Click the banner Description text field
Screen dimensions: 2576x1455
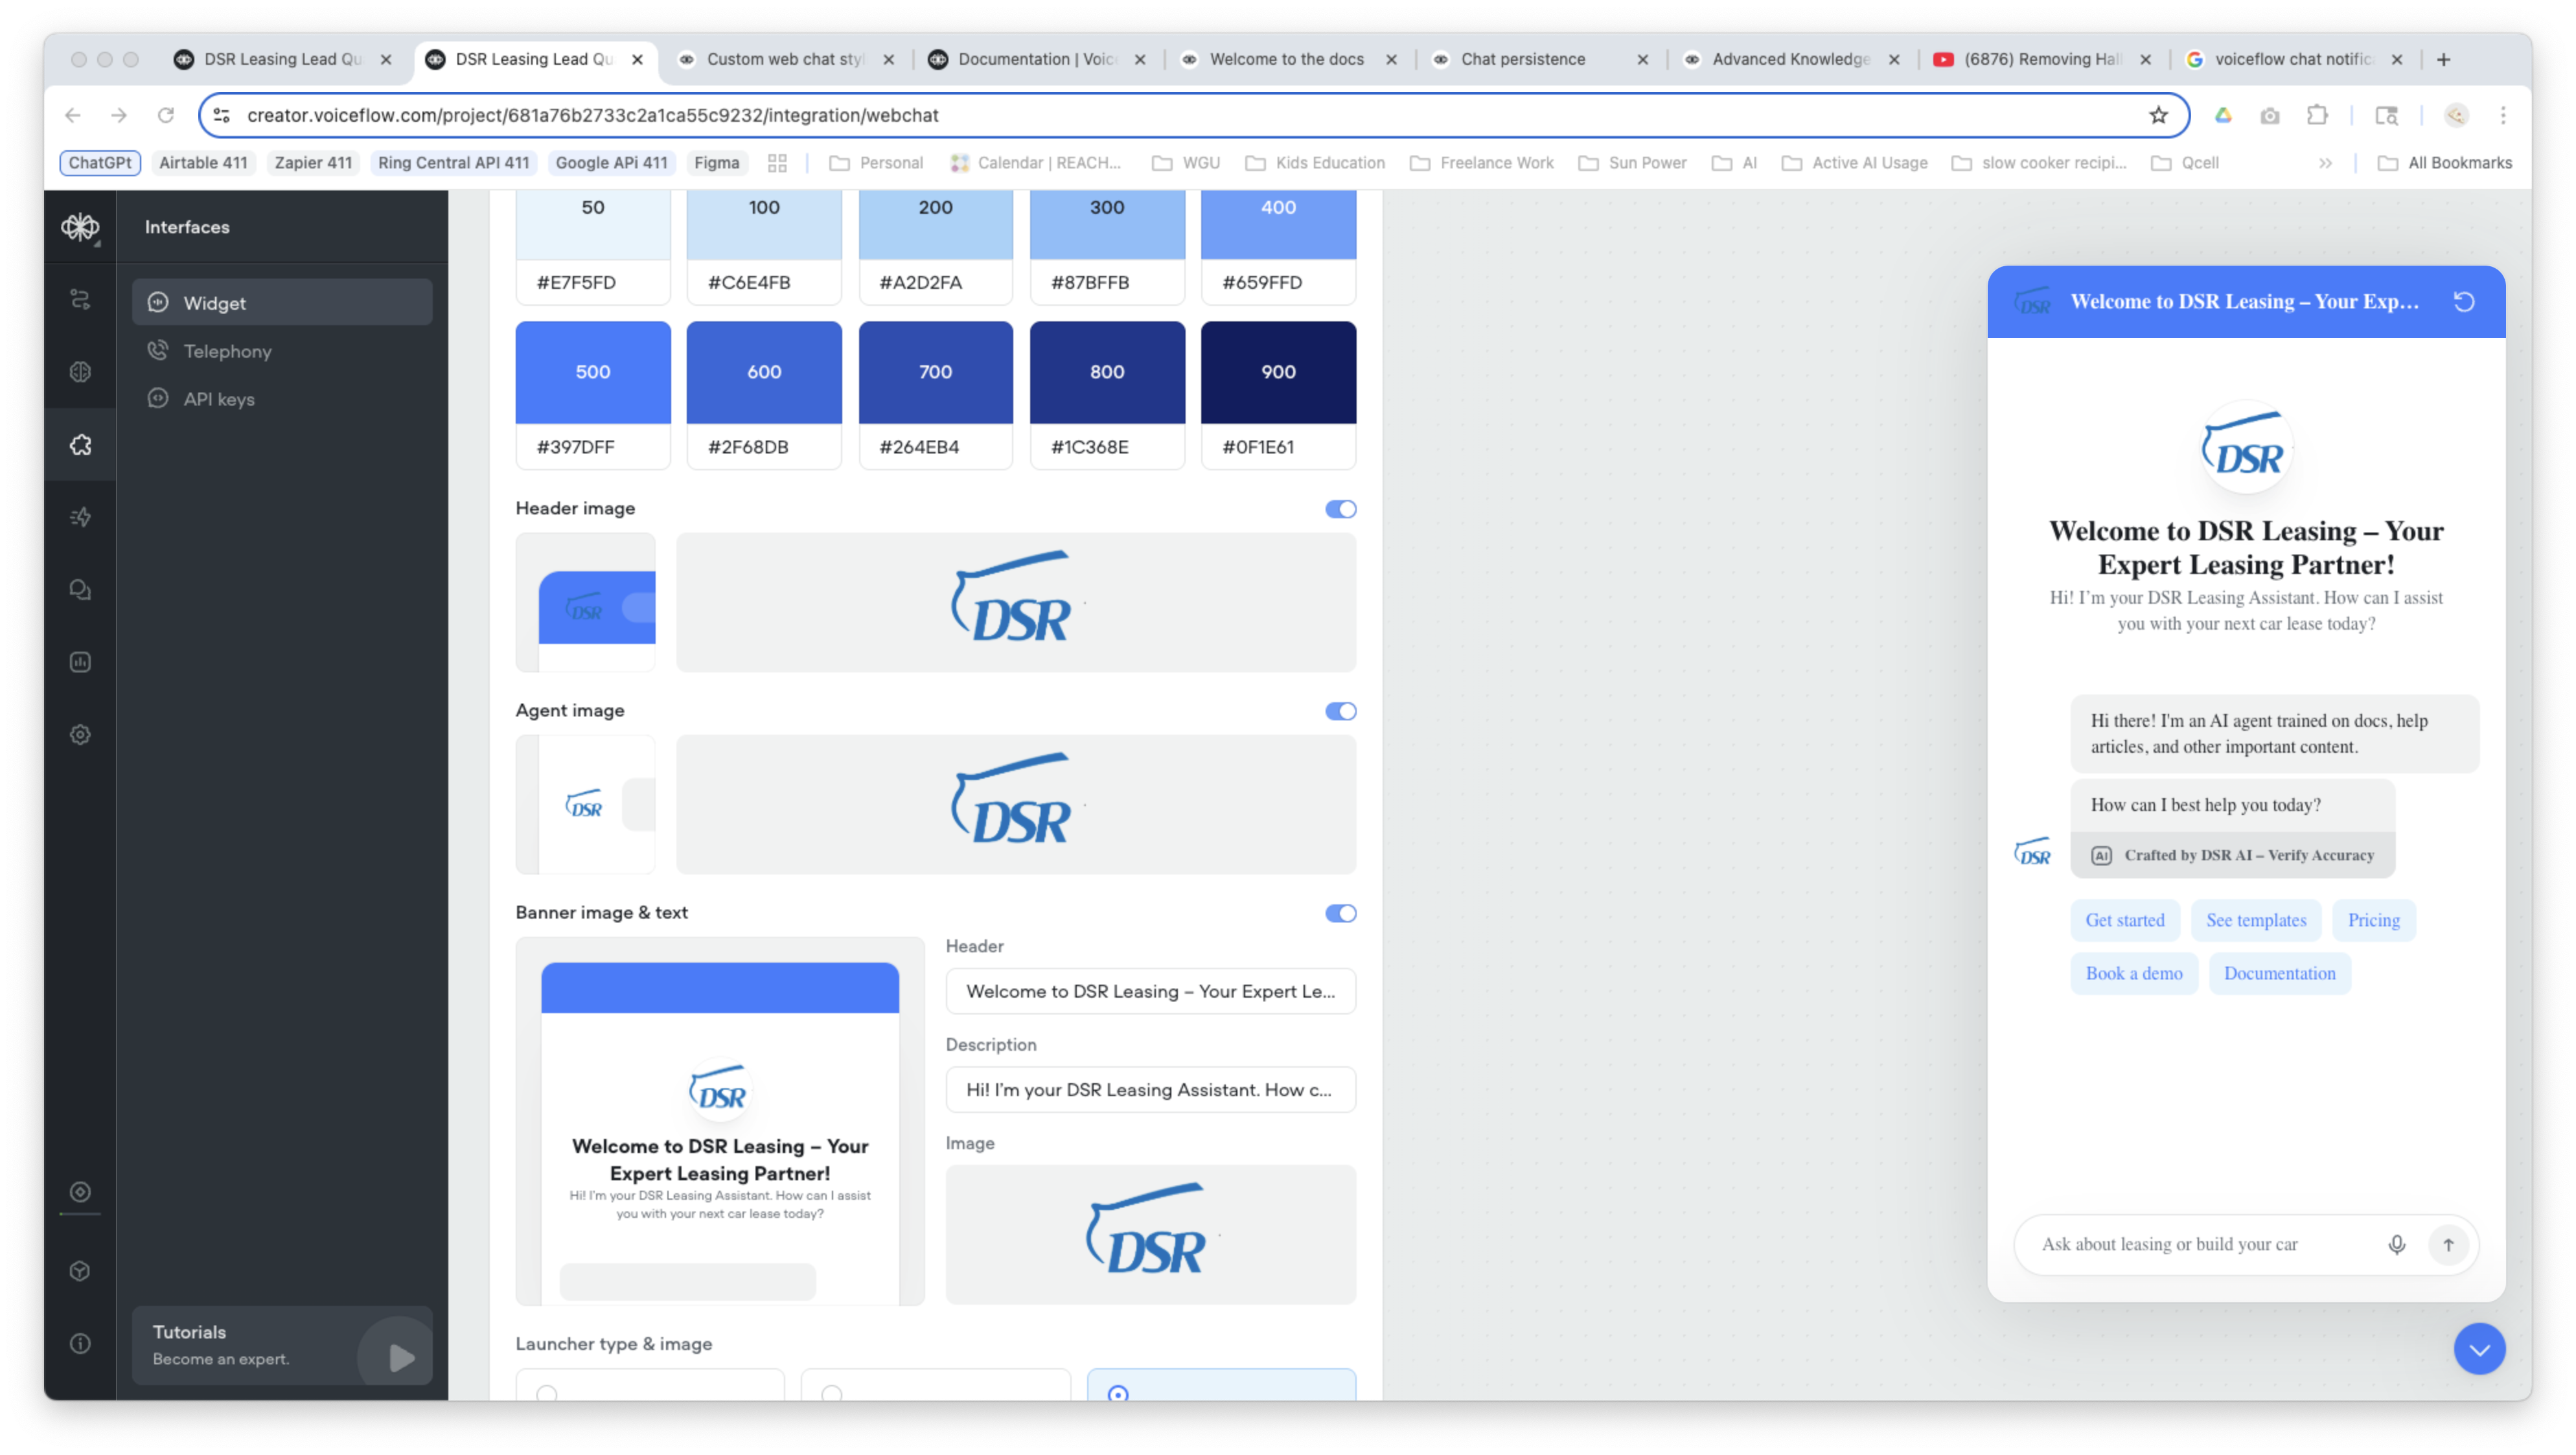1150,1090
